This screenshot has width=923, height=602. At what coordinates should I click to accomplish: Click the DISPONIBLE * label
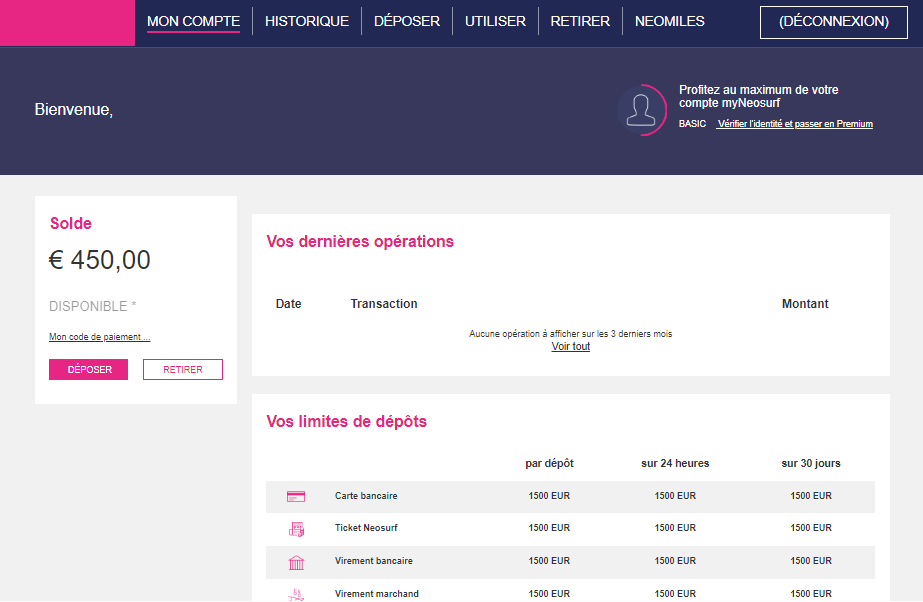(x=92, y=306)
